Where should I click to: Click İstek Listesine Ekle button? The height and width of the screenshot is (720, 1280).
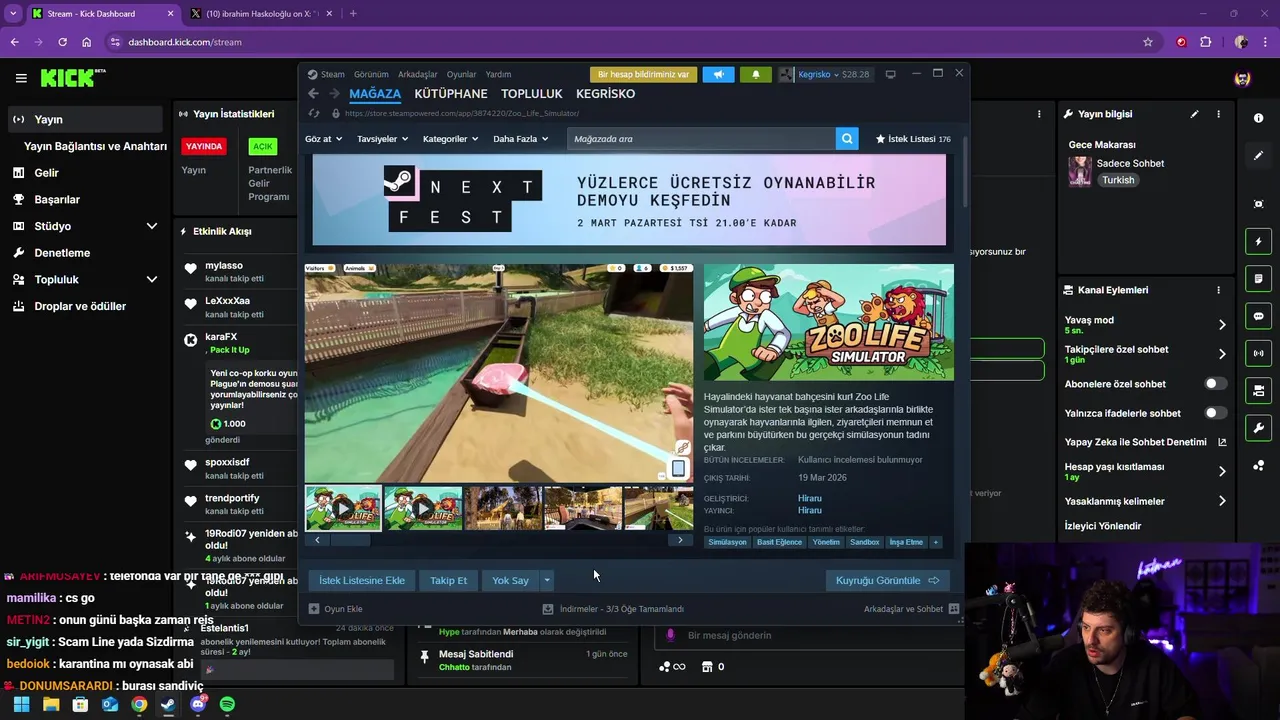(362, 580)
